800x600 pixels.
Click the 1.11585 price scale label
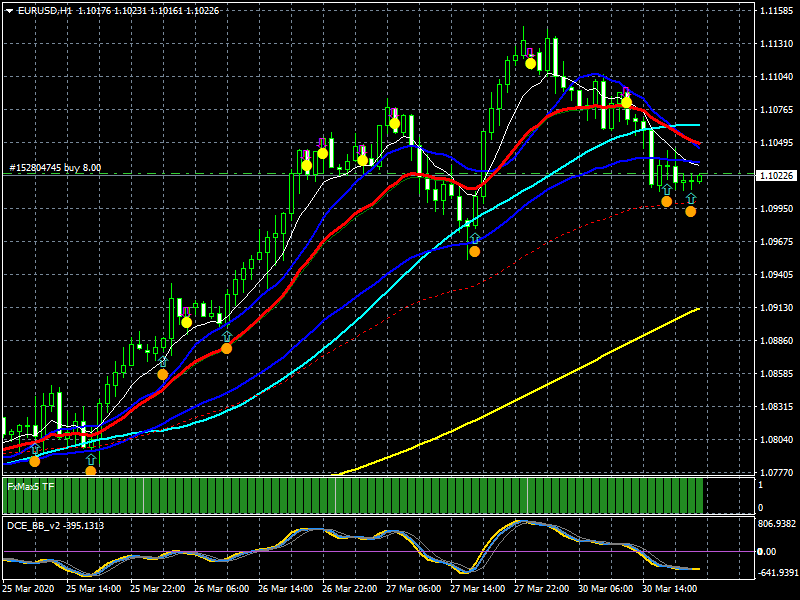[777, 11]
